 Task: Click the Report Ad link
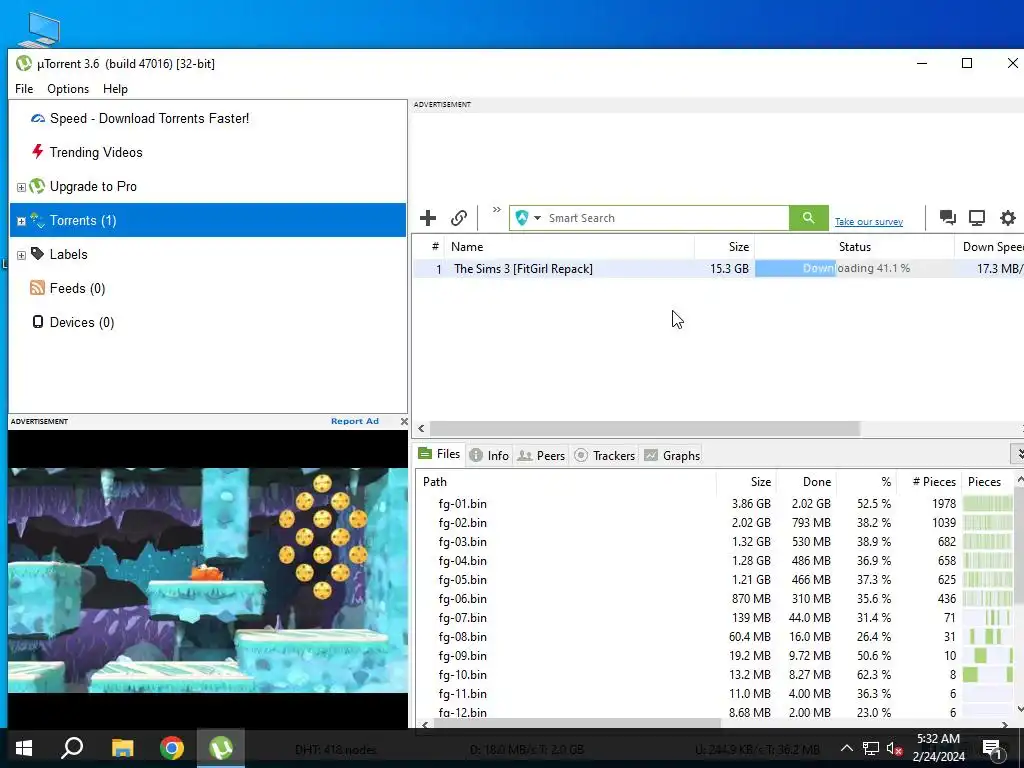(x=355, y=421)
